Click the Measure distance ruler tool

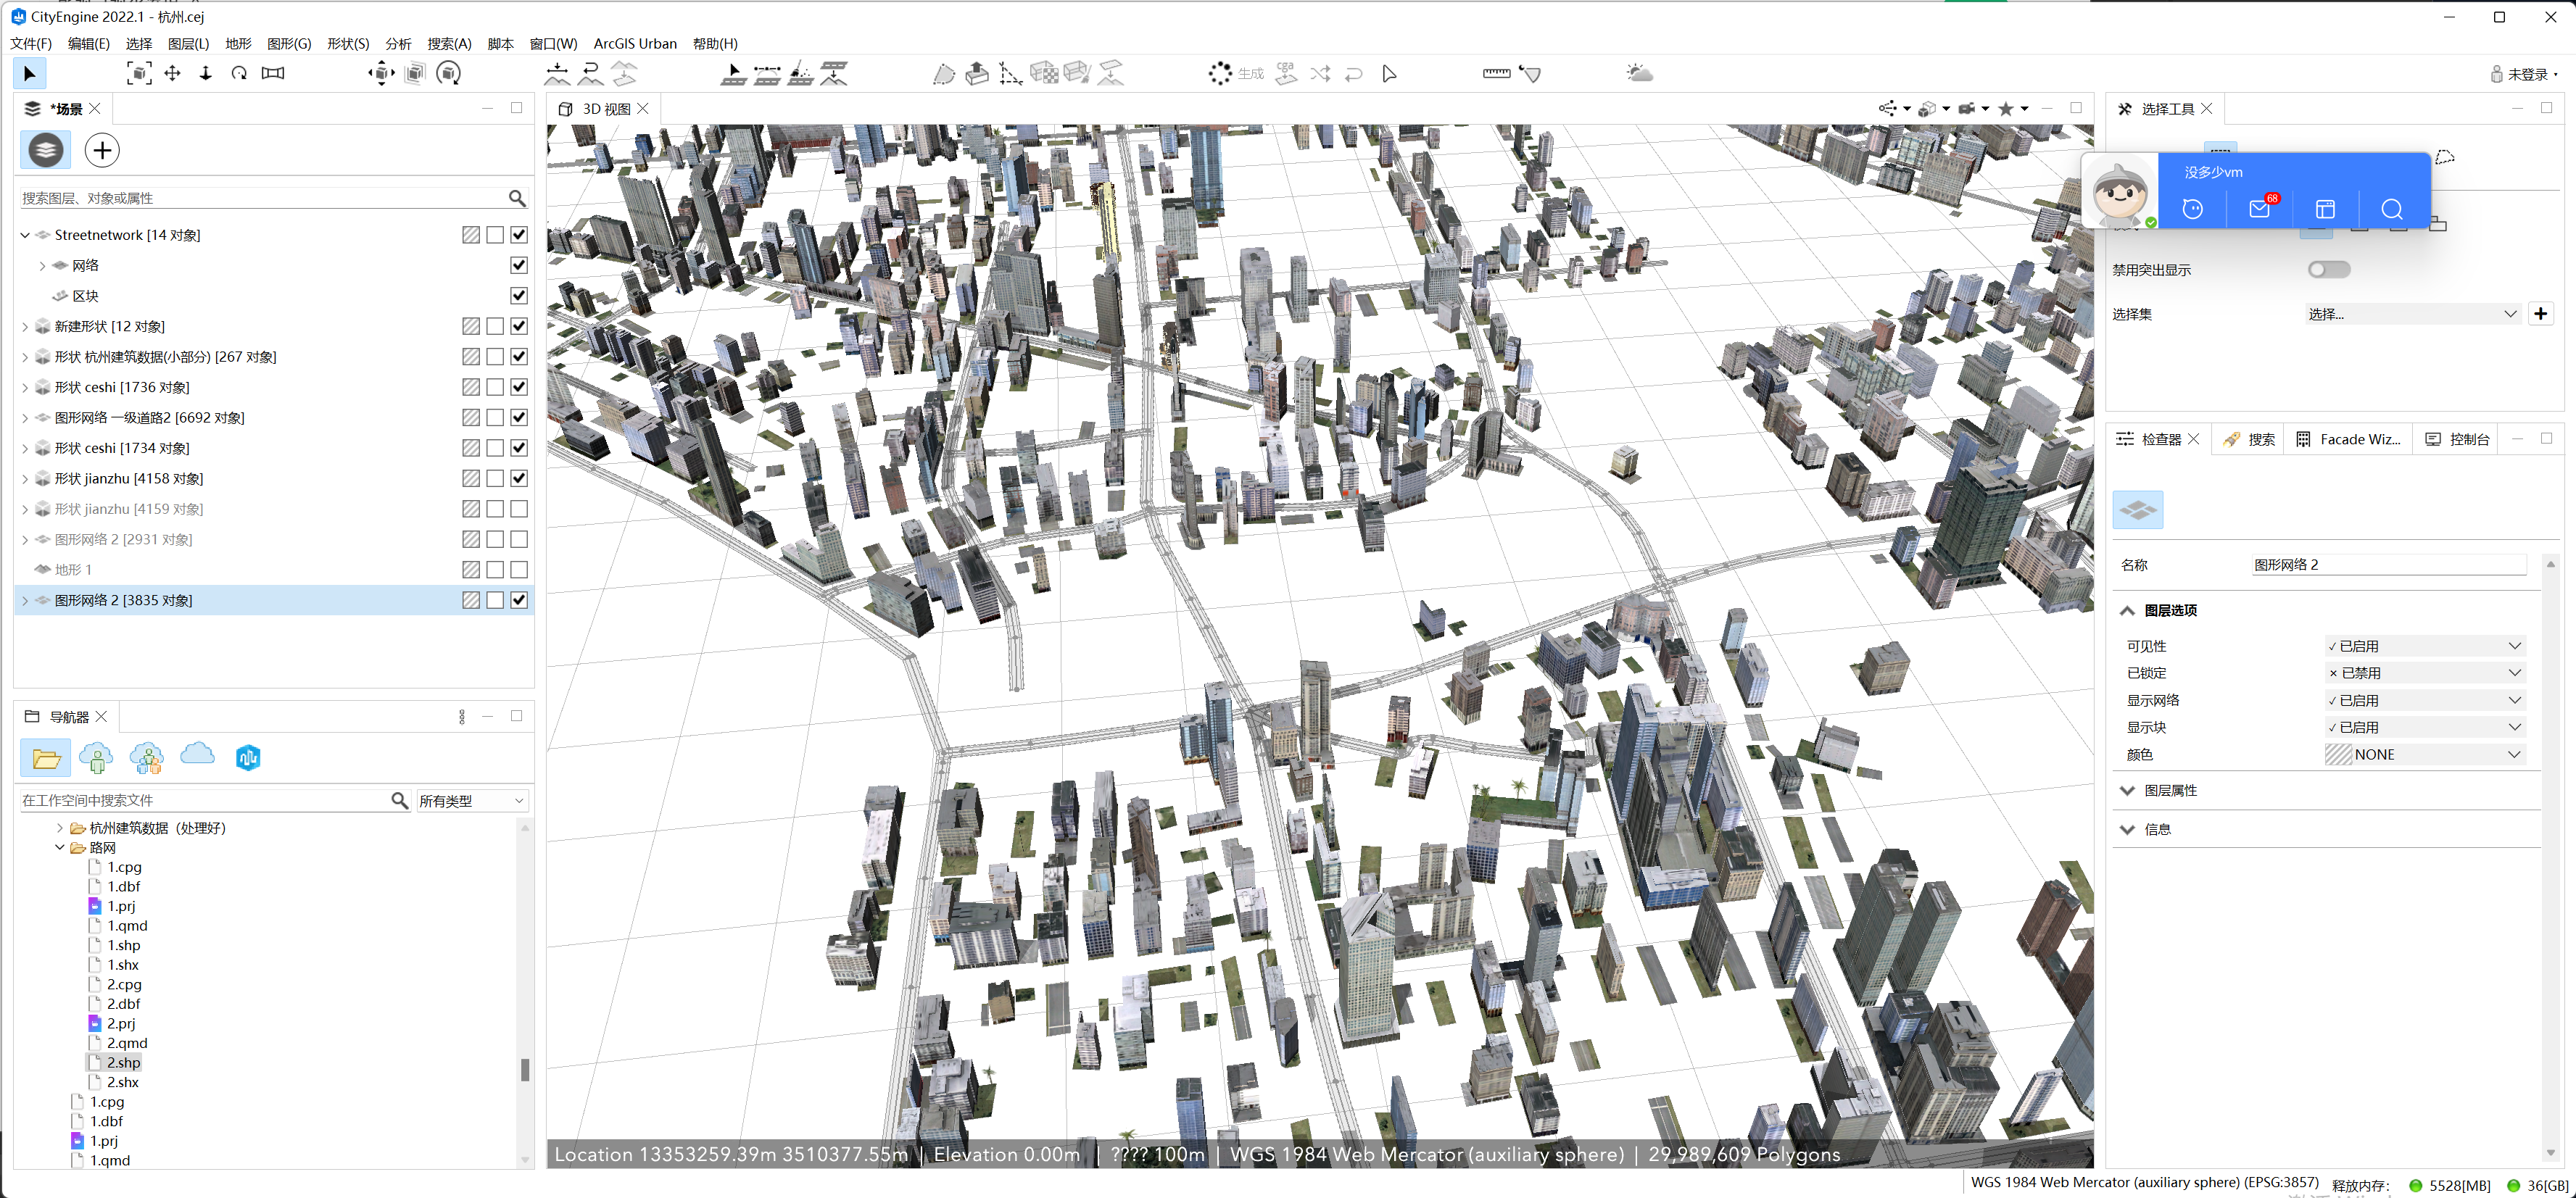(1496, 73)
